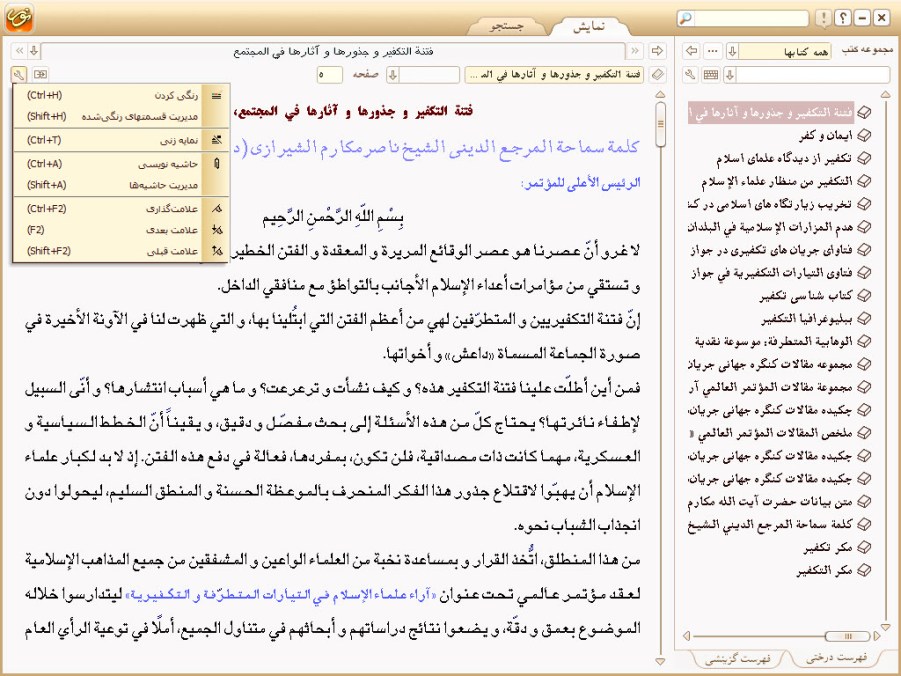
Task: Follow the blue link آراء علماء الإسلام في التيارات المتطرفة
Action: 282,594
